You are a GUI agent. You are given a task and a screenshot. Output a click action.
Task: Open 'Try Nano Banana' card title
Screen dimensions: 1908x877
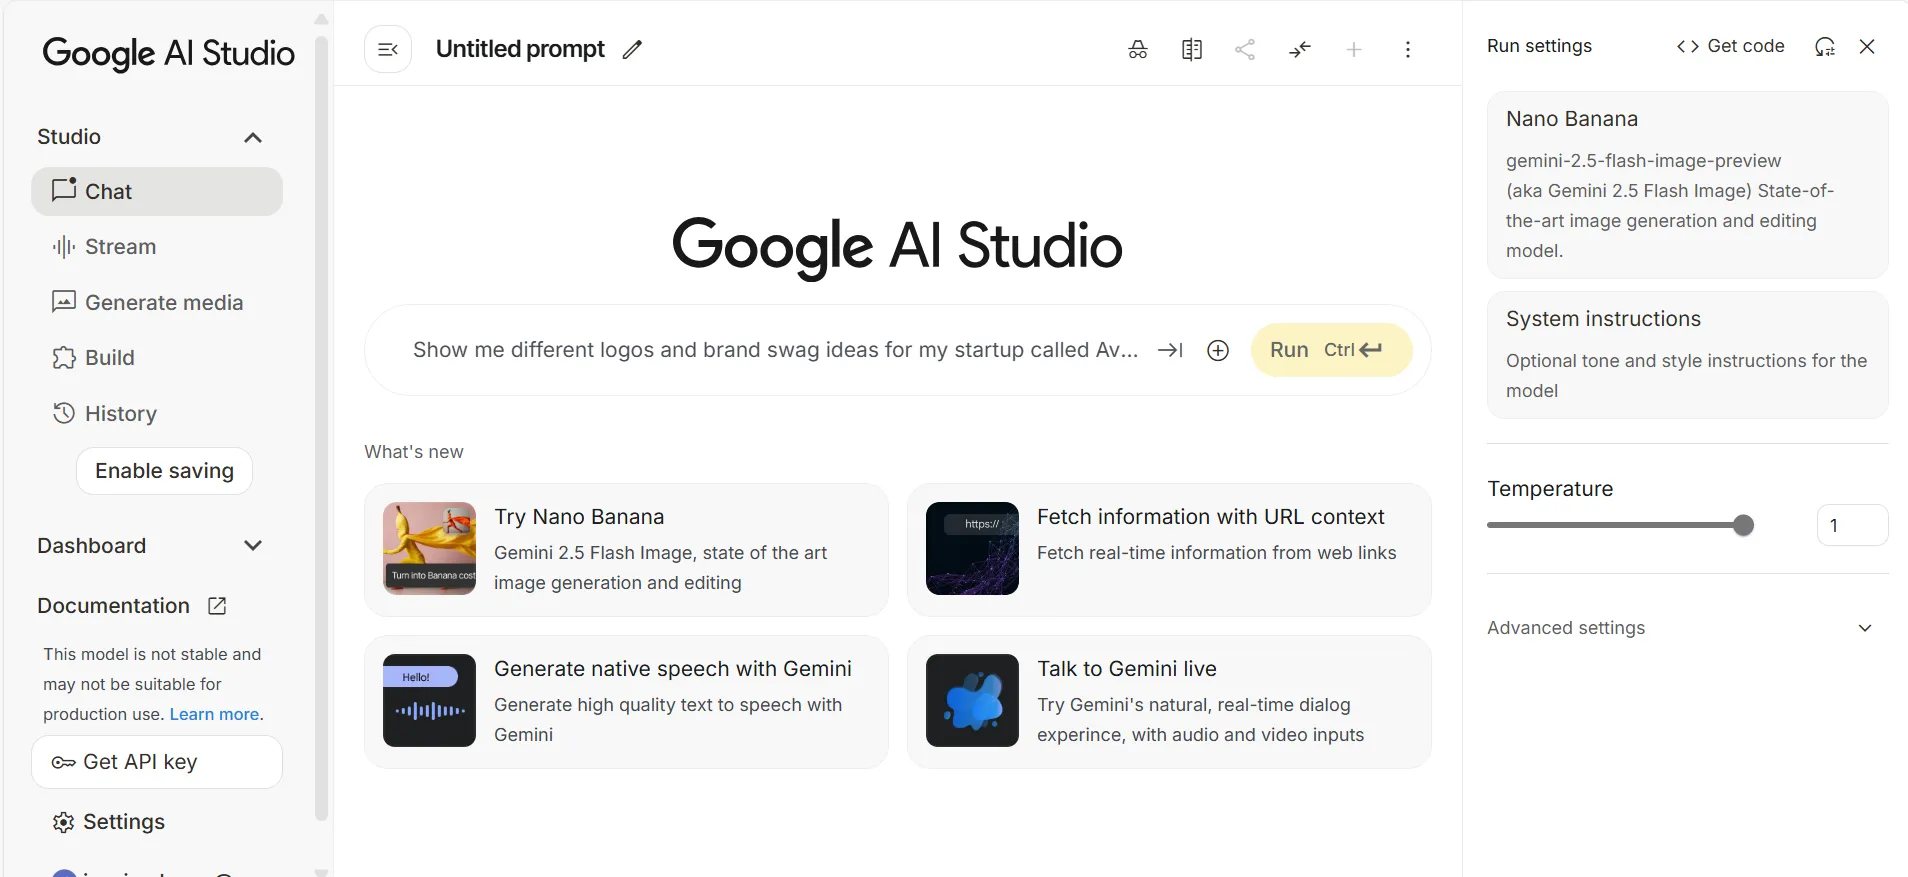click(579, 517)
